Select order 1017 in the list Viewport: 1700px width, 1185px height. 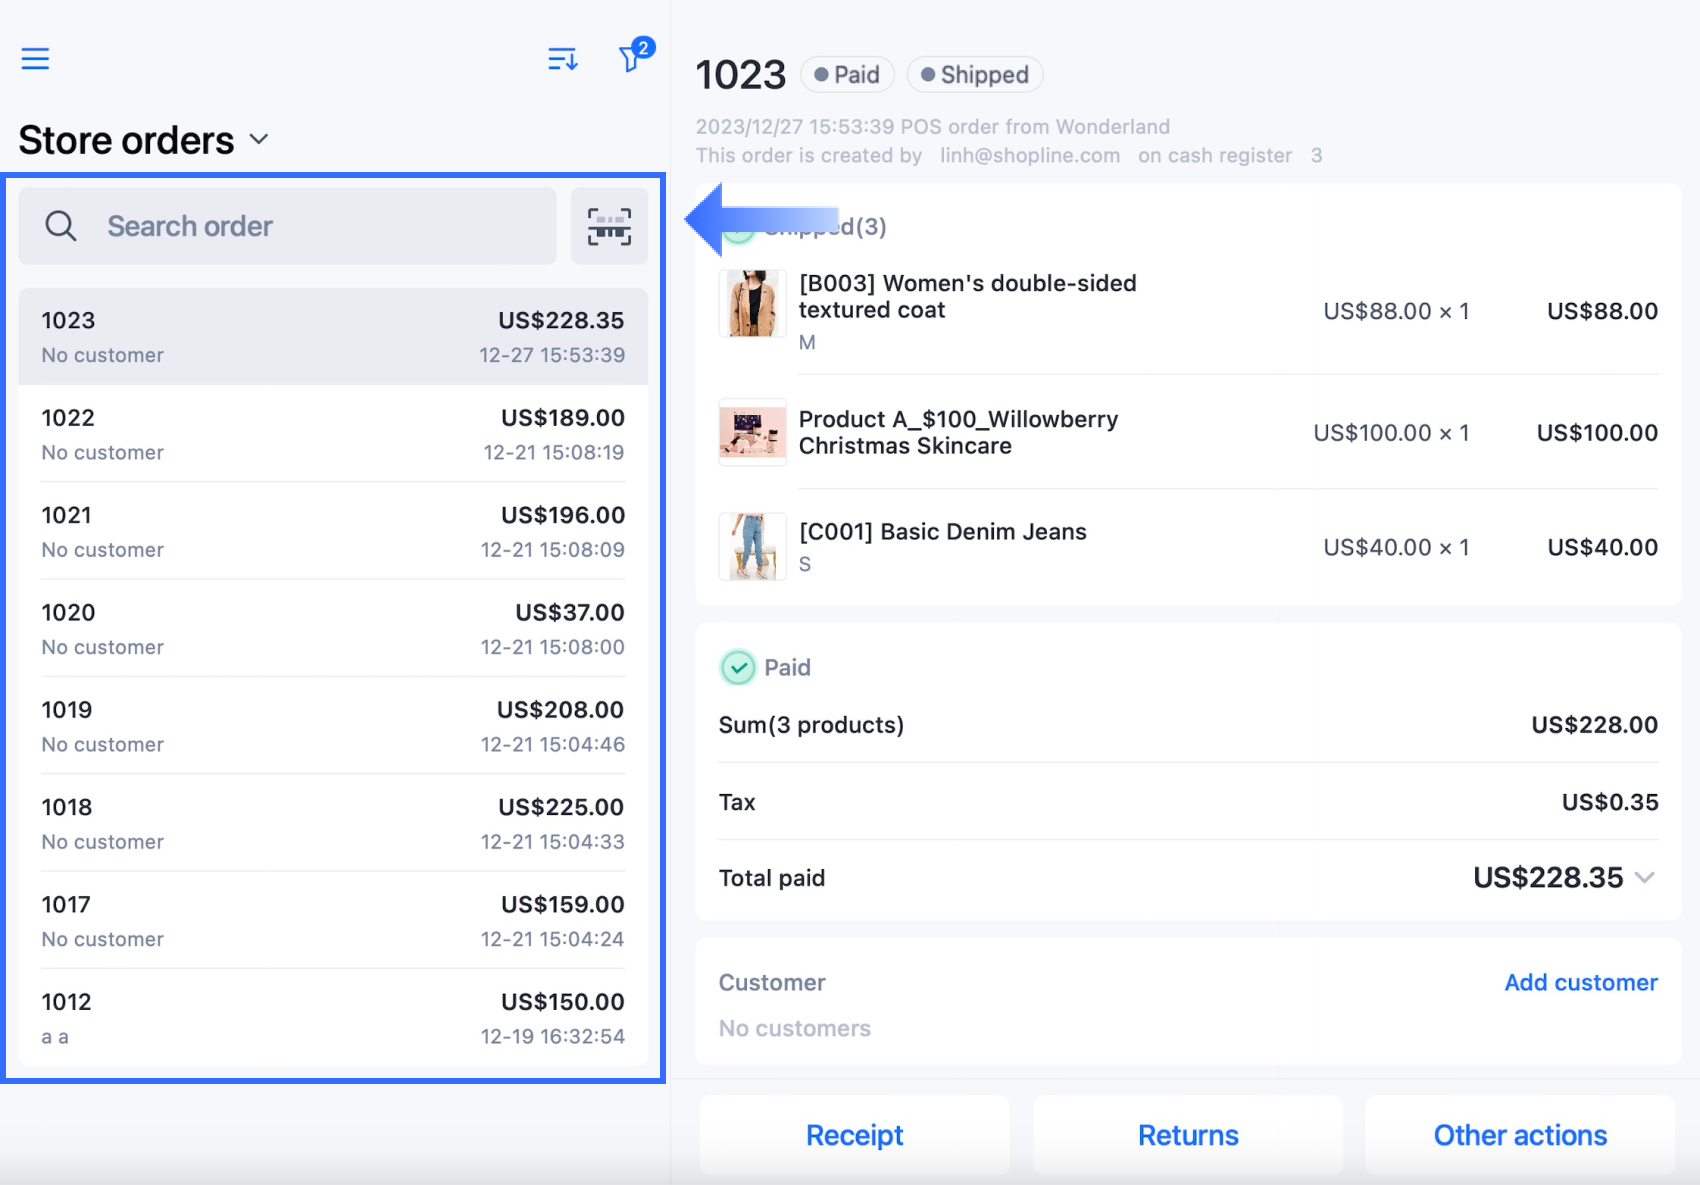click(x=333, y=921)
